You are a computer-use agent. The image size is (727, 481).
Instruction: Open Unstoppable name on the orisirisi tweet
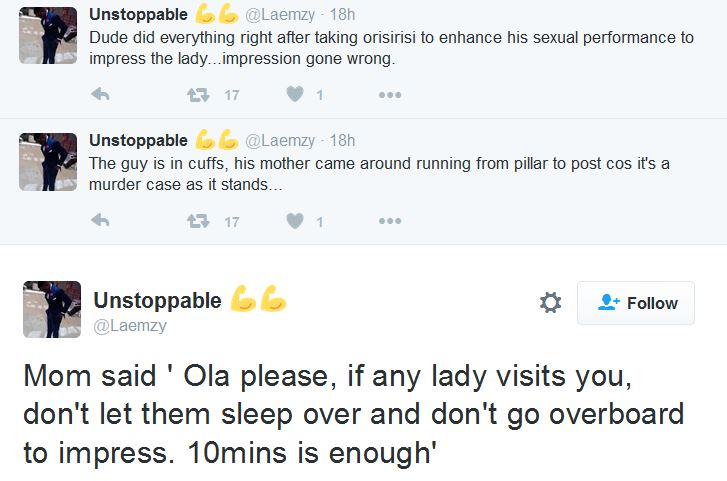pyautogui.click(x=138, y=14)
